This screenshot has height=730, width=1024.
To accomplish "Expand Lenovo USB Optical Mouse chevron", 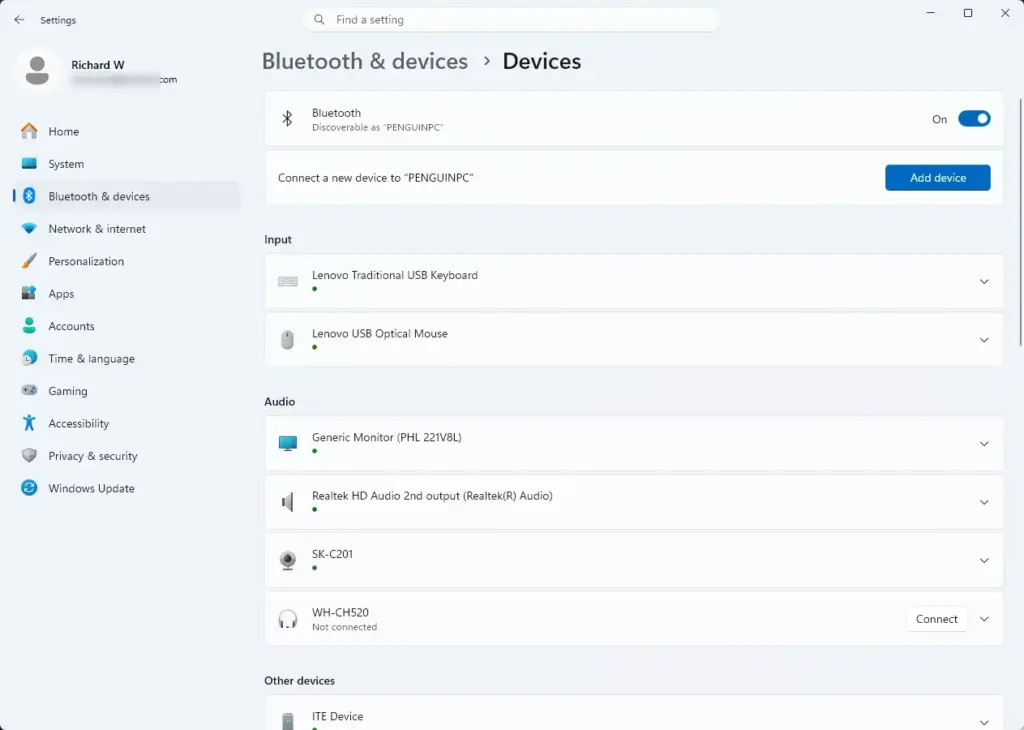I will coord(984,340).
